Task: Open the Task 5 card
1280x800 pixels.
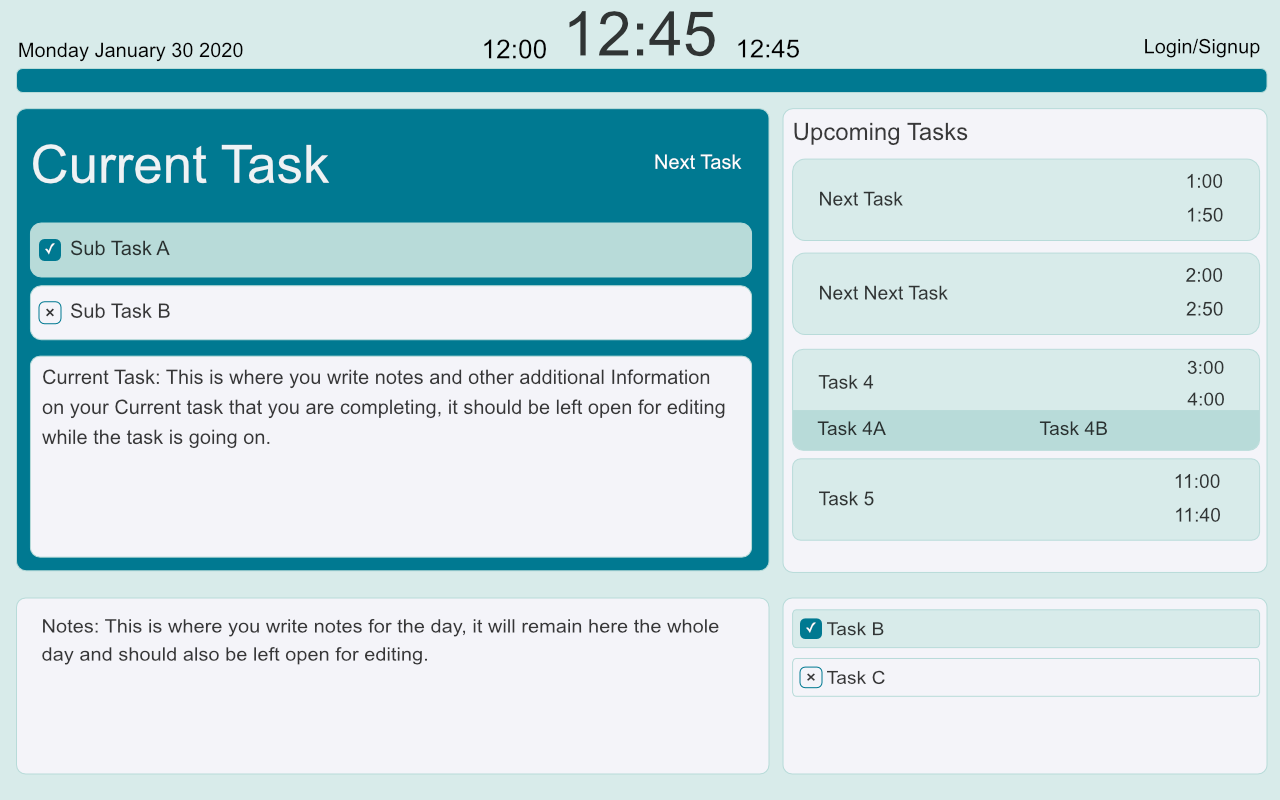Action: point(1025,499)
